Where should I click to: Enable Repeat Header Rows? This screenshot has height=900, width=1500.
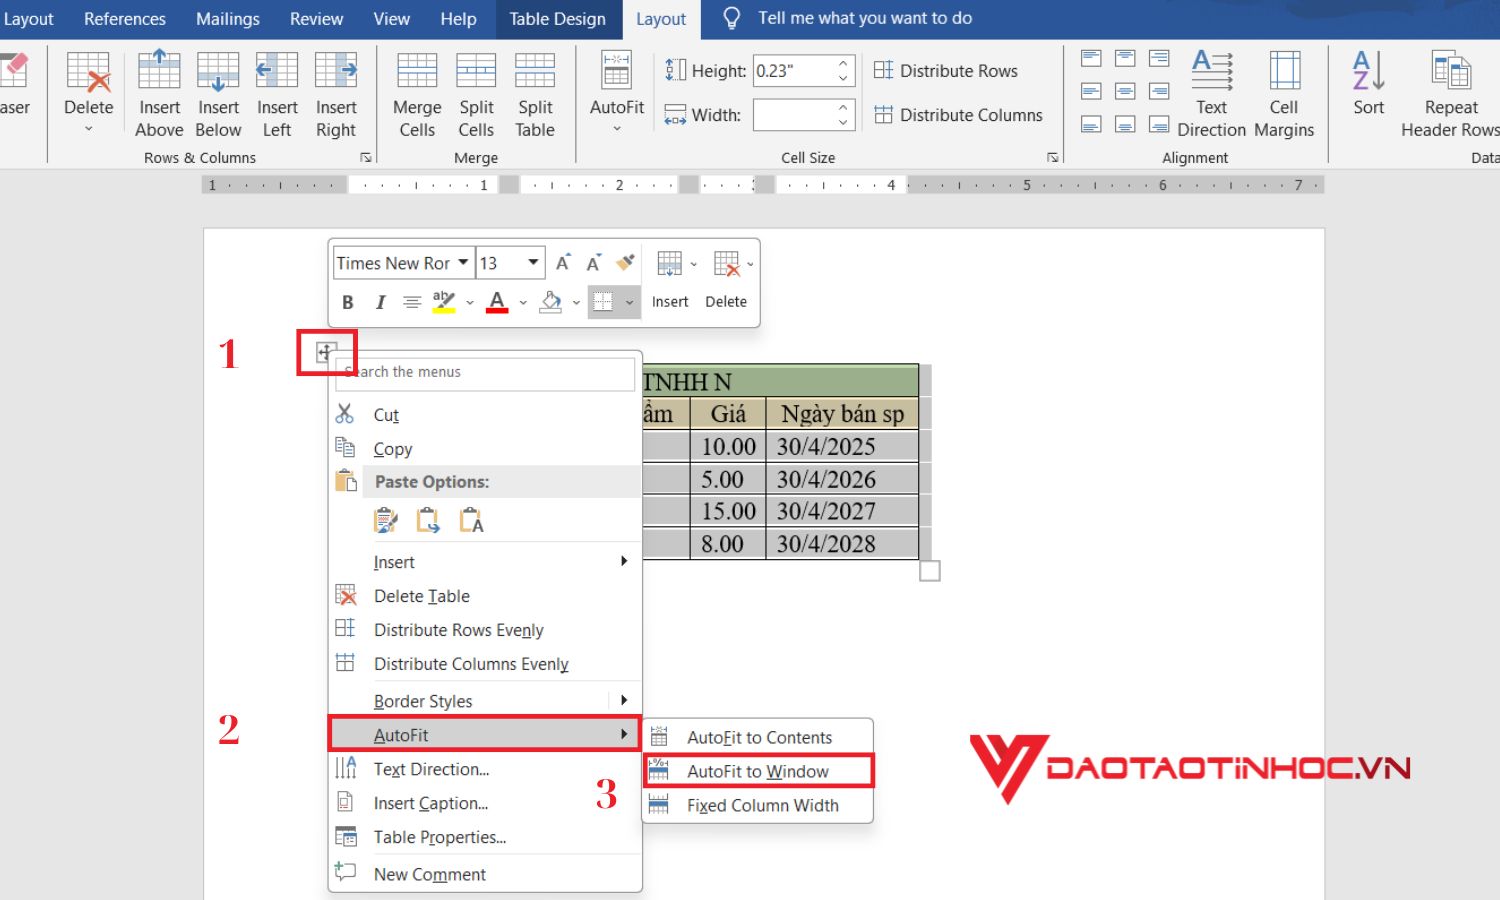1449,93
